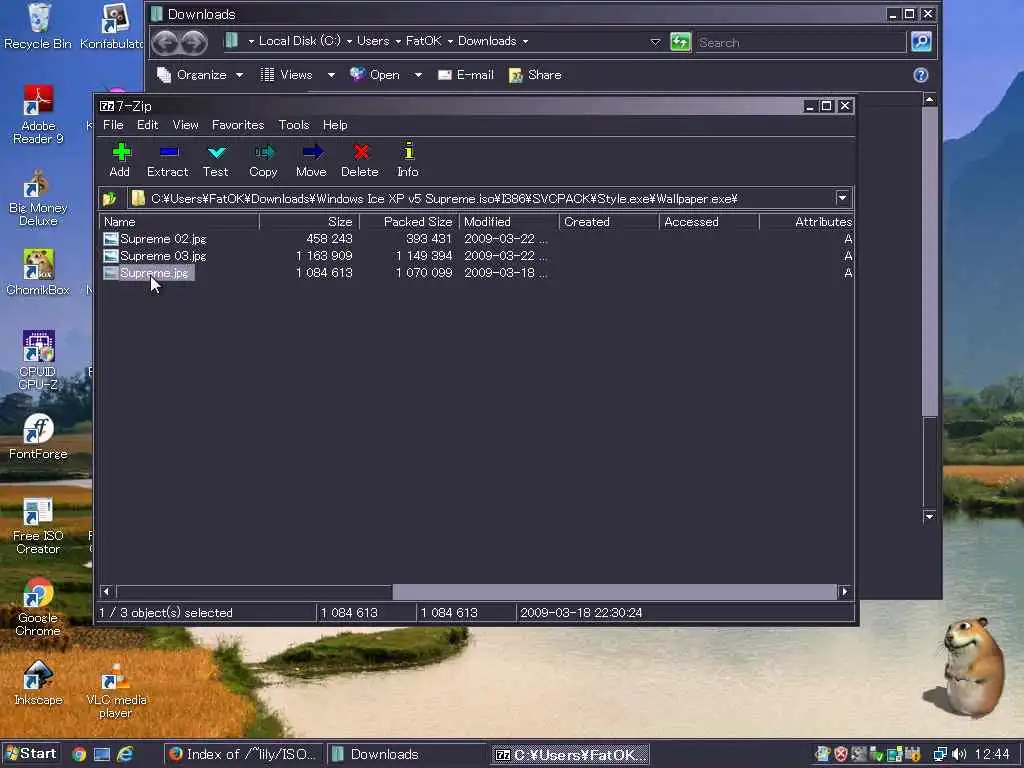The width and height of the screenshot is (1024, 768).
Task: Click the Chrome quick launch icon in taskbar
Action: coord(79,754)
